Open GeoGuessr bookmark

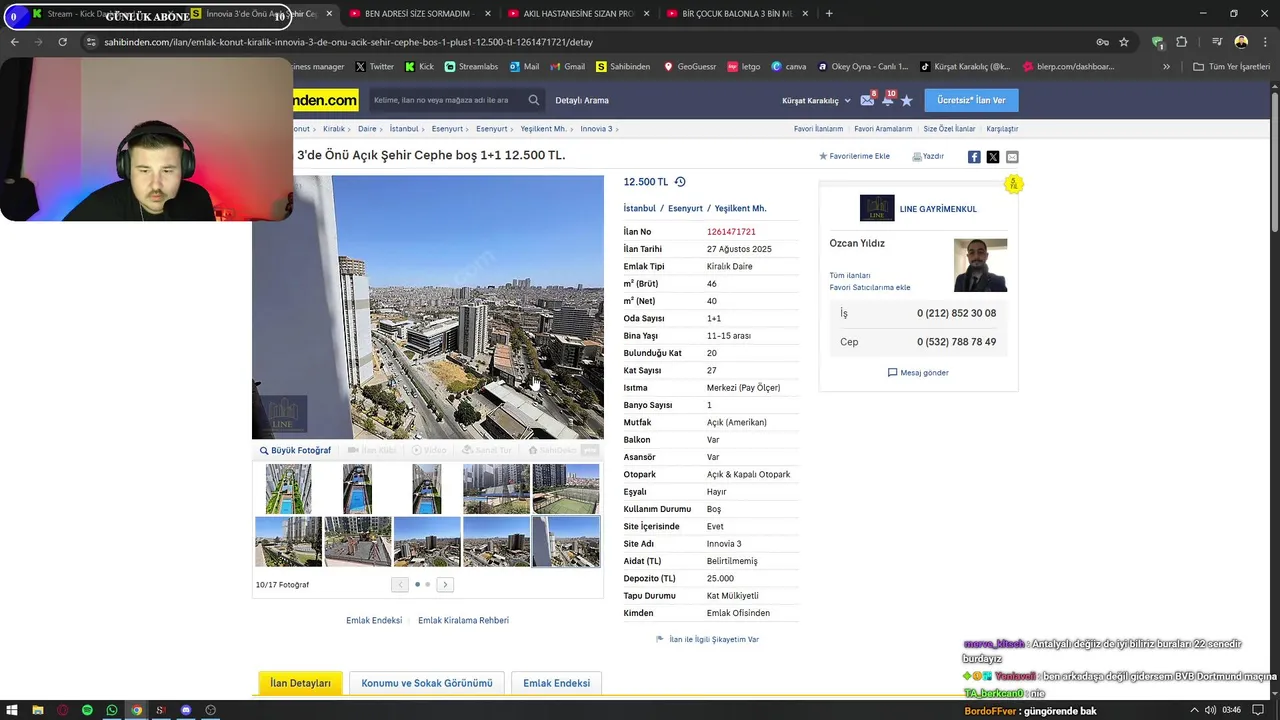coord(689,67)
